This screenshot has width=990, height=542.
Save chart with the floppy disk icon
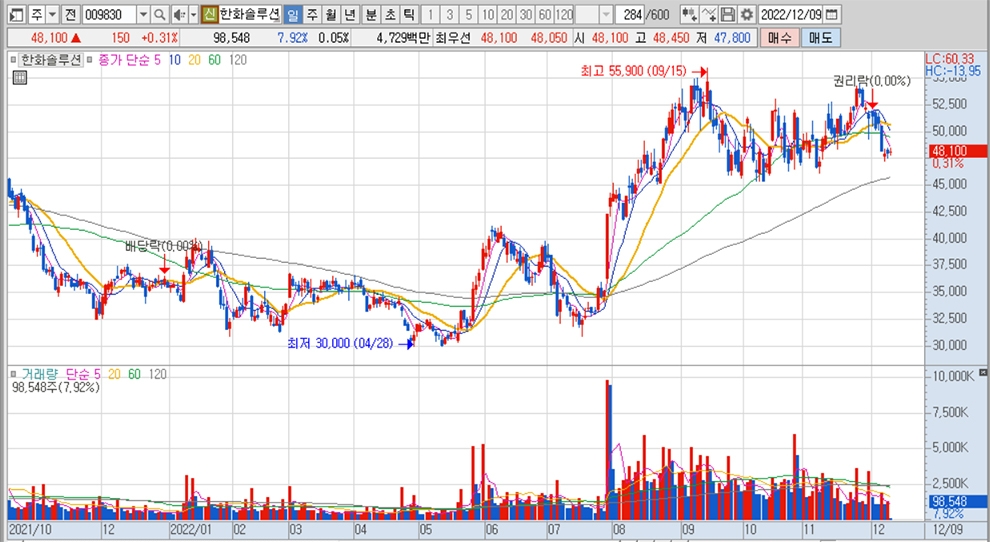tap(727, 14)
